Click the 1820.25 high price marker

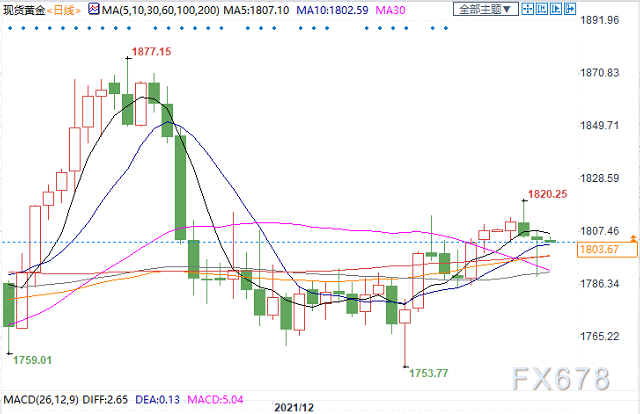tap(547, 194)
